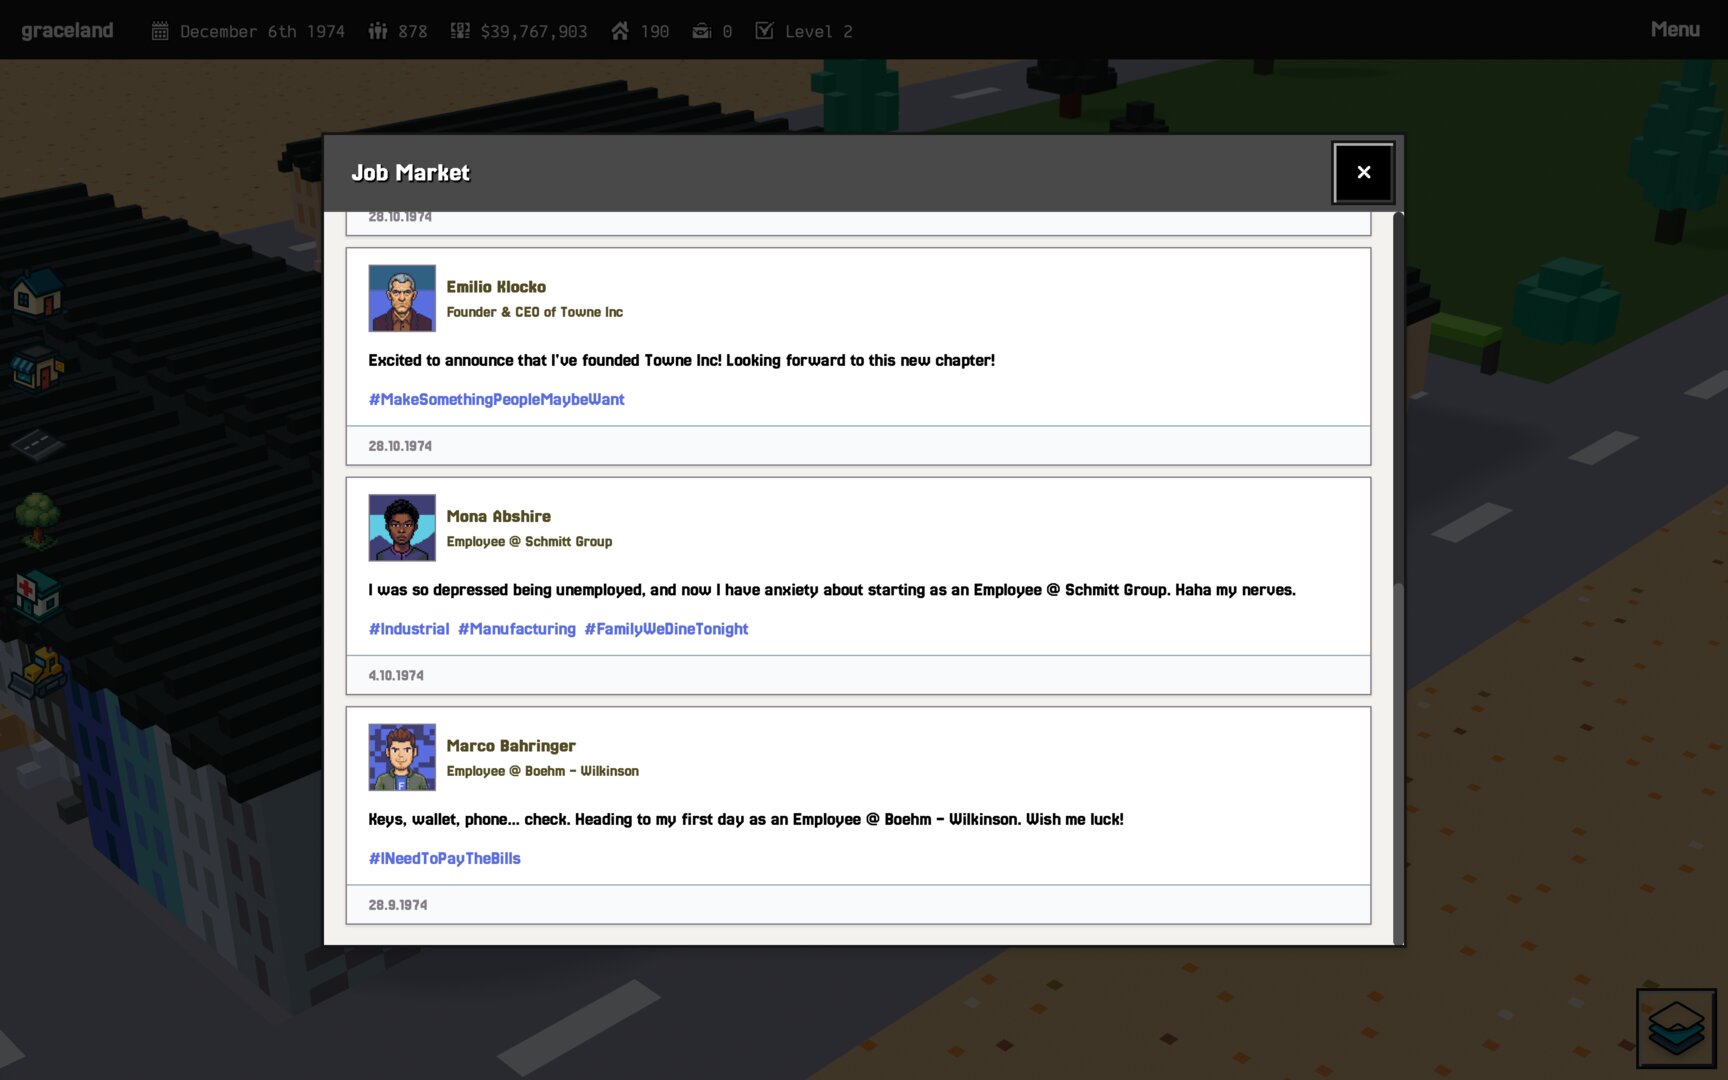Image resolution: width=1728 pixels, height=1080 pixels.
Task: Click the 28.9.1974 post date
Action: (x=397, y=905)
